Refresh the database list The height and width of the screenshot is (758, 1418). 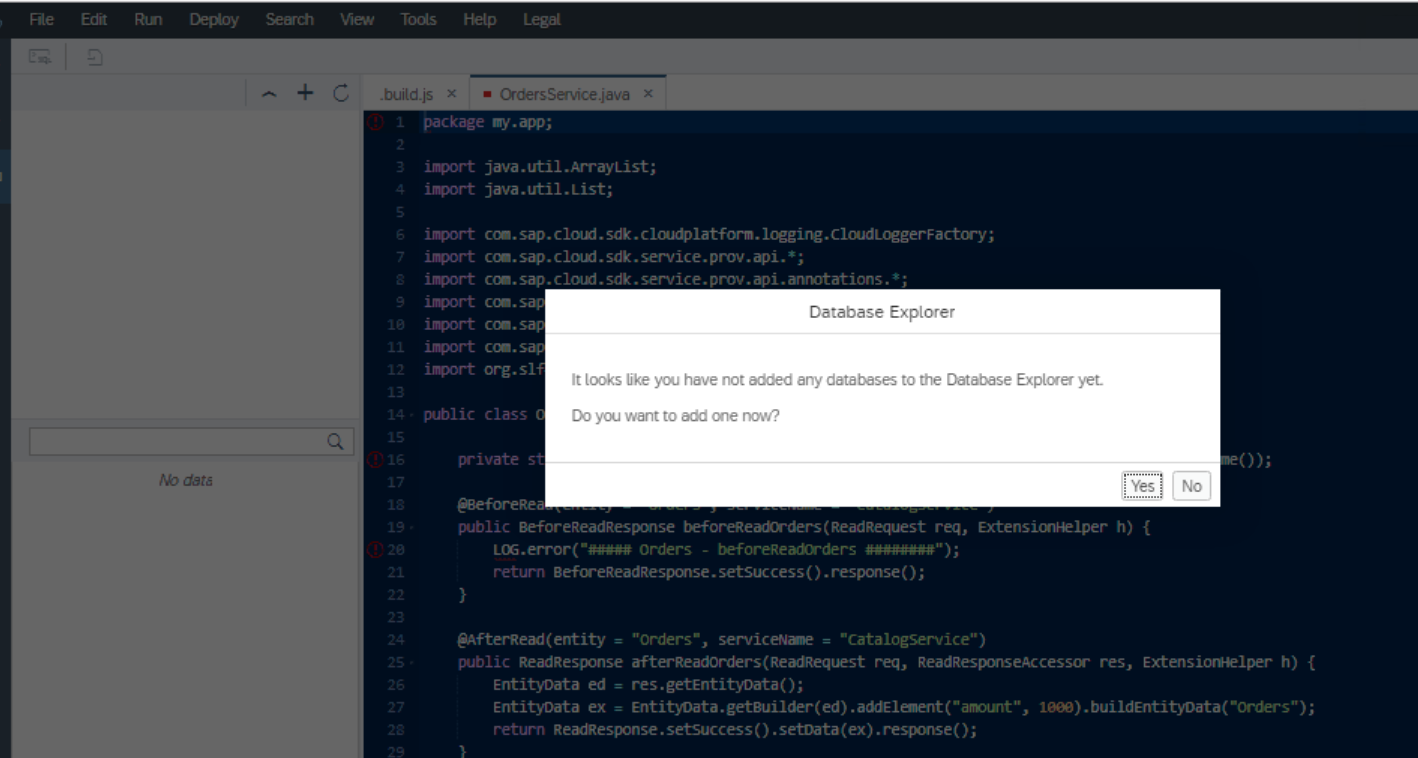point(340,93)
